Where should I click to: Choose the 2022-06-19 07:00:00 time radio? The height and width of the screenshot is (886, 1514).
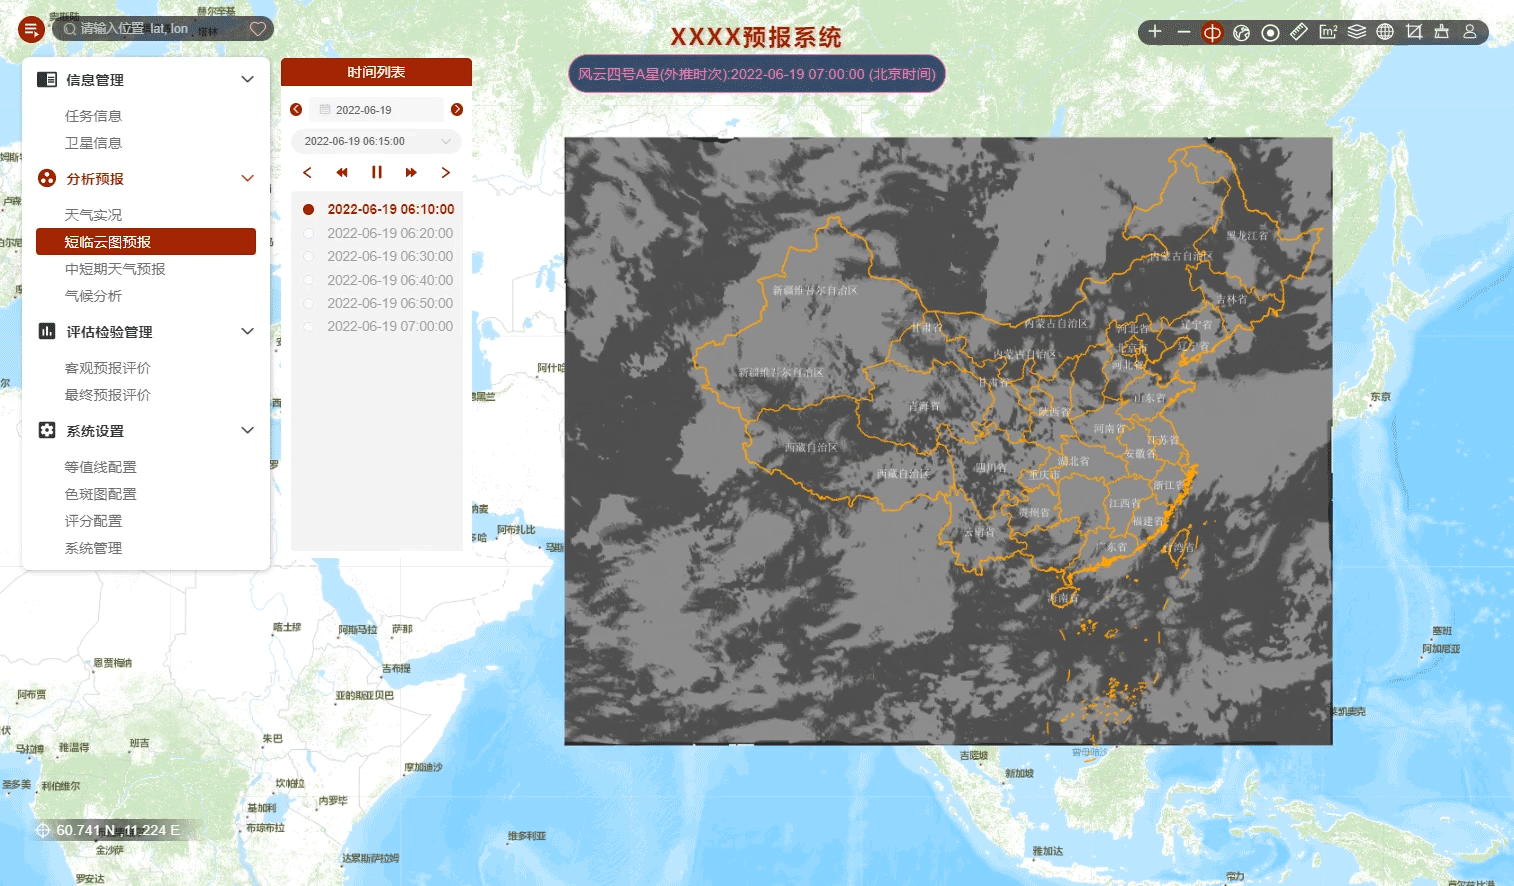pos(309,326)
